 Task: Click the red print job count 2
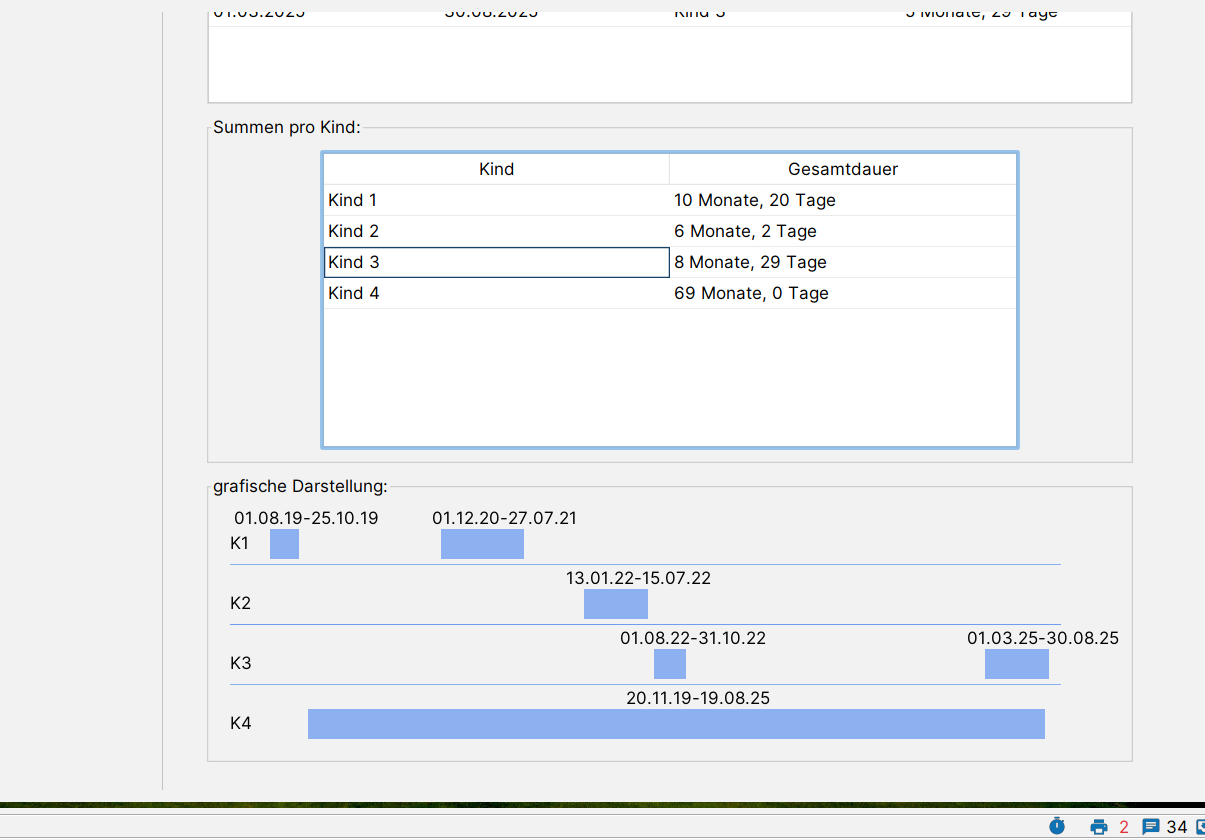pos(1124,827)
